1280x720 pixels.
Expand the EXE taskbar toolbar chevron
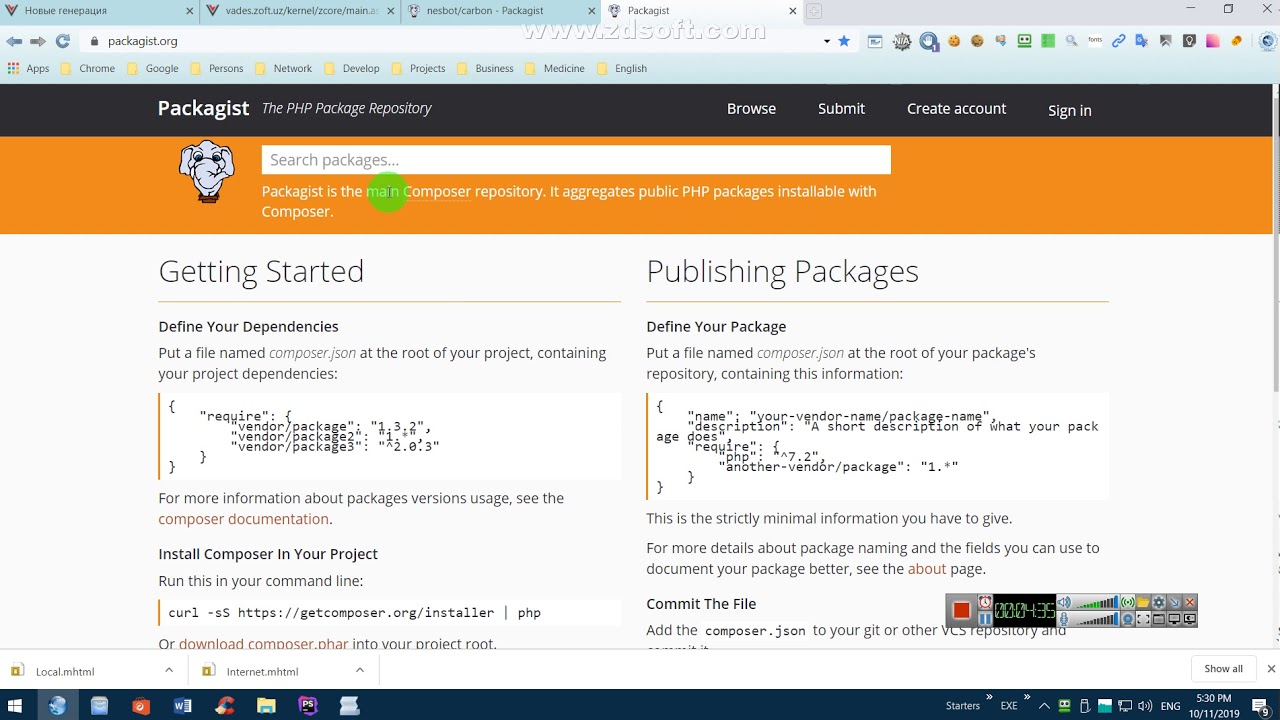tap(1027, 699)
